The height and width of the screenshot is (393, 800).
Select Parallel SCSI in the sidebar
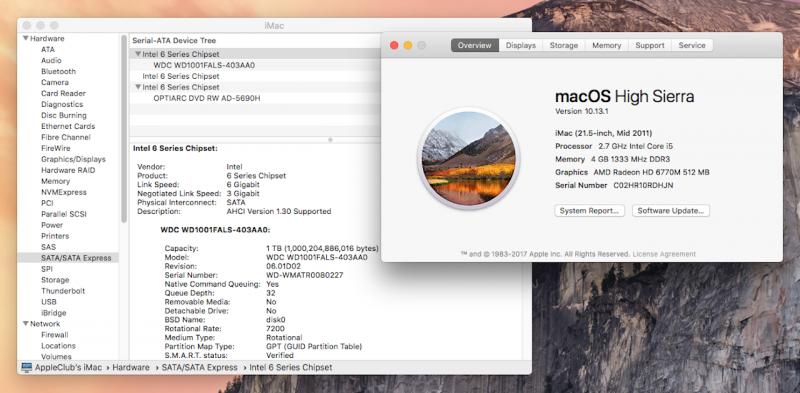(64, 214)
